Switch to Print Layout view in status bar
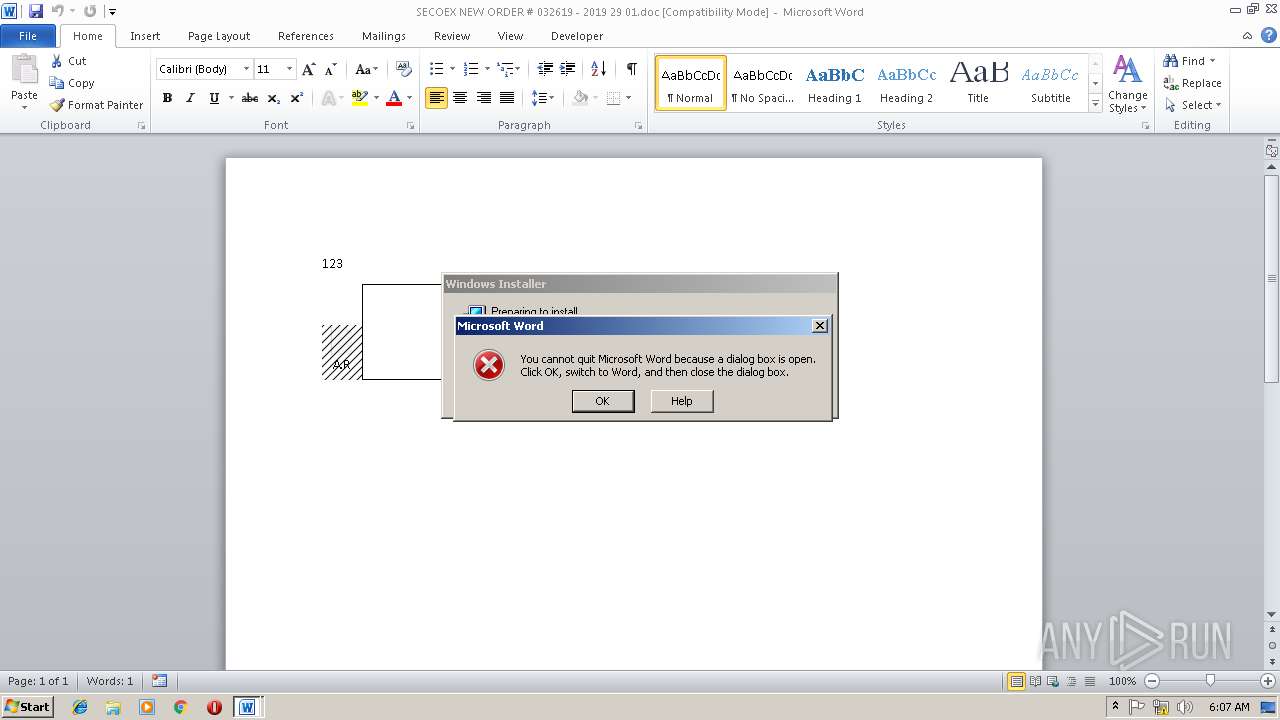 (x=1016, y=681)
